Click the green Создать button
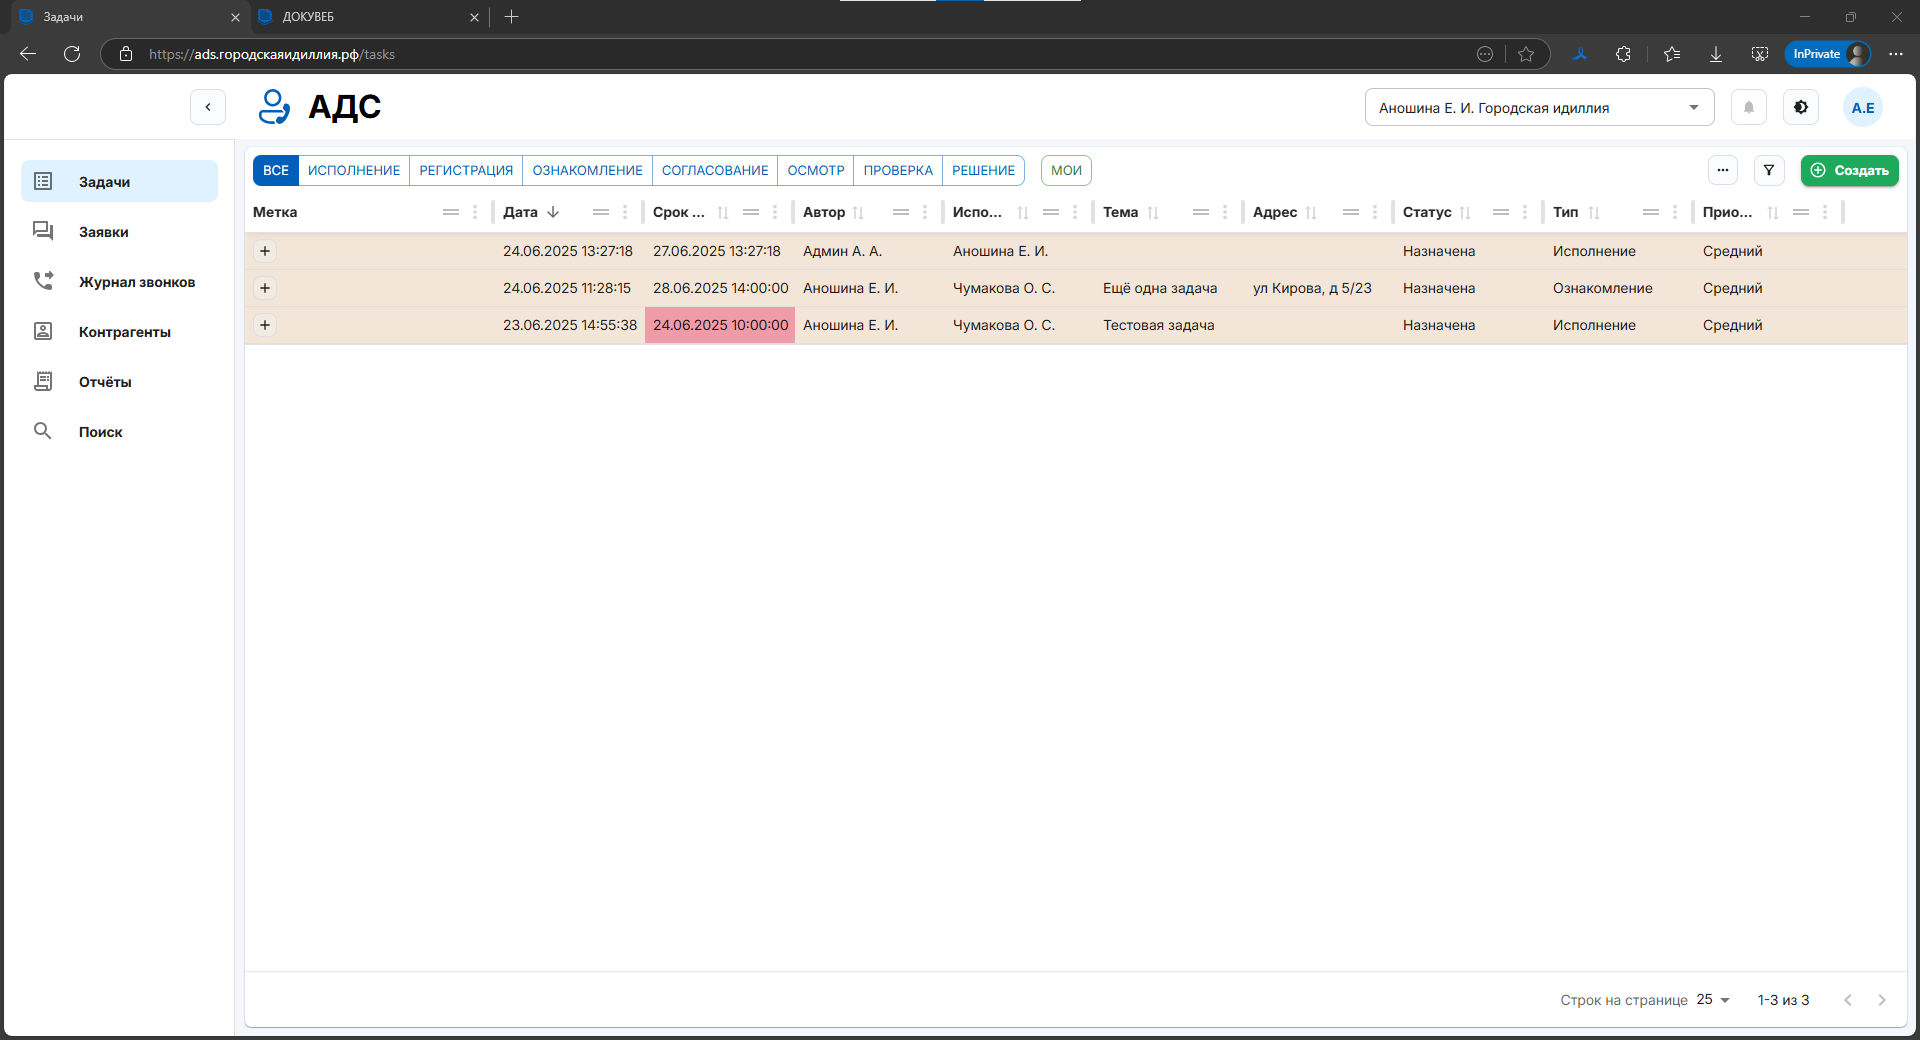 point(1849,171)
